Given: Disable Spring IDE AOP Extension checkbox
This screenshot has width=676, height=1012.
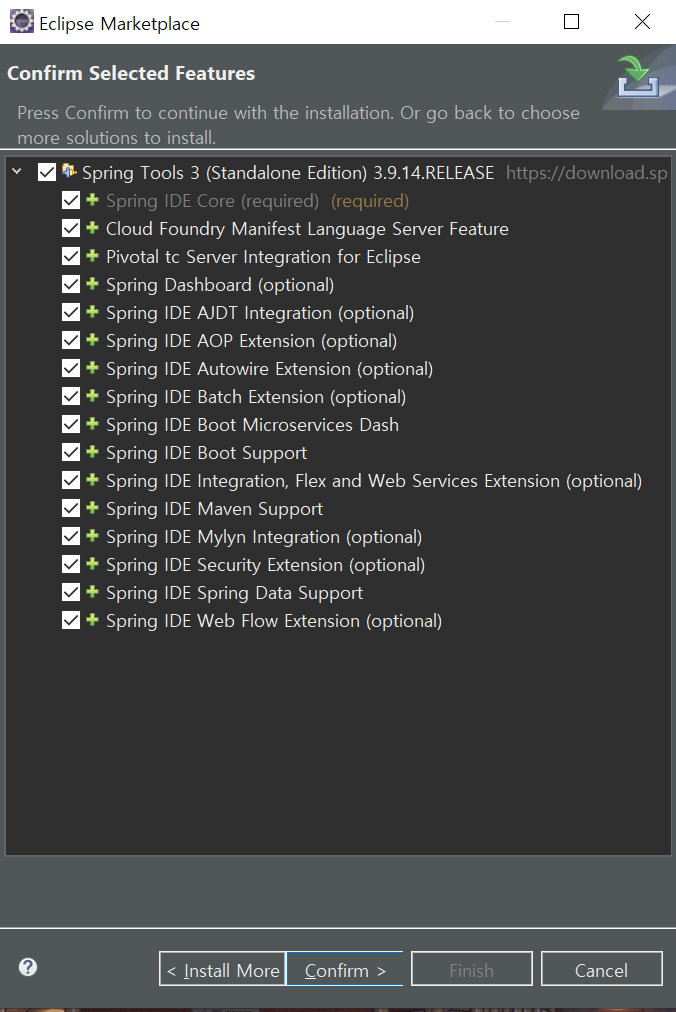Looking at the screenshot, I should point(71,340).
